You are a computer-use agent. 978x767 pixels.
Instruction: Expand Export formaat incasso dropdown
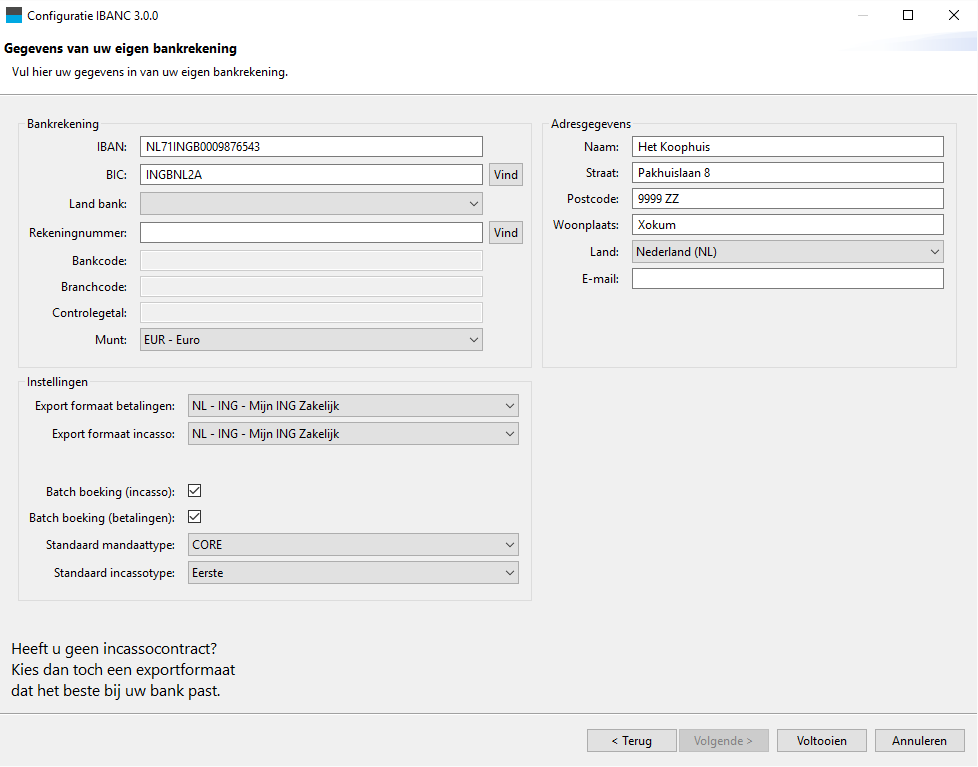pyautogui.click(x=353, y=434)
